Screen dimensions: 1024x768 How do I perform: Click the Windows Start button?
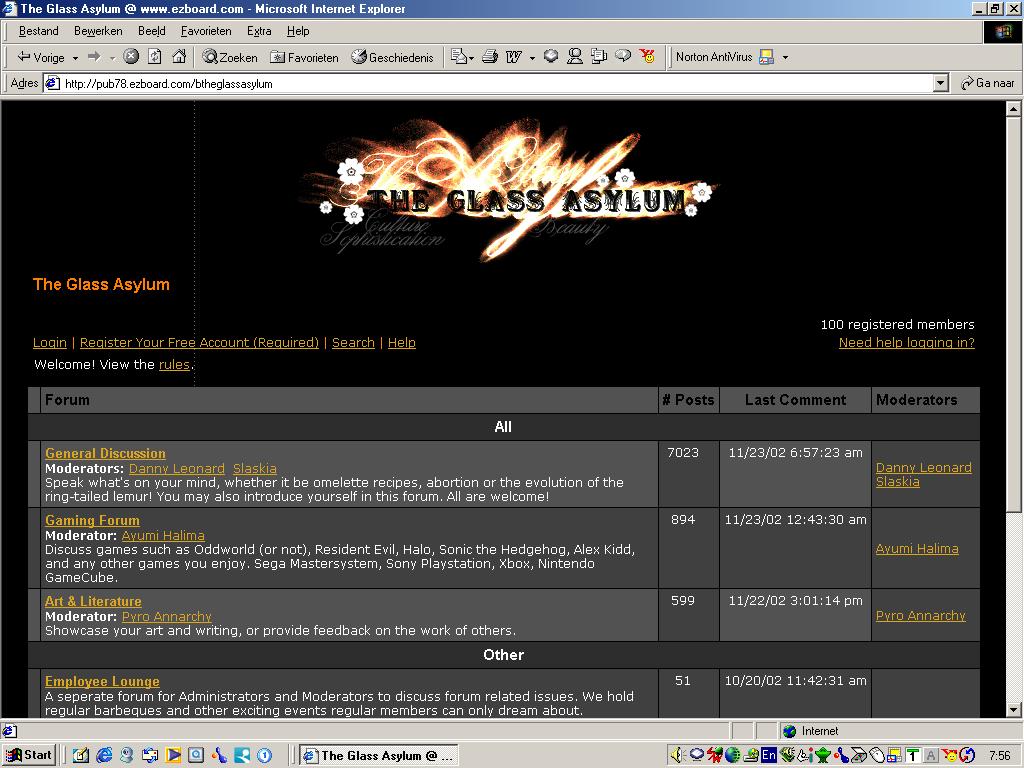29,755
